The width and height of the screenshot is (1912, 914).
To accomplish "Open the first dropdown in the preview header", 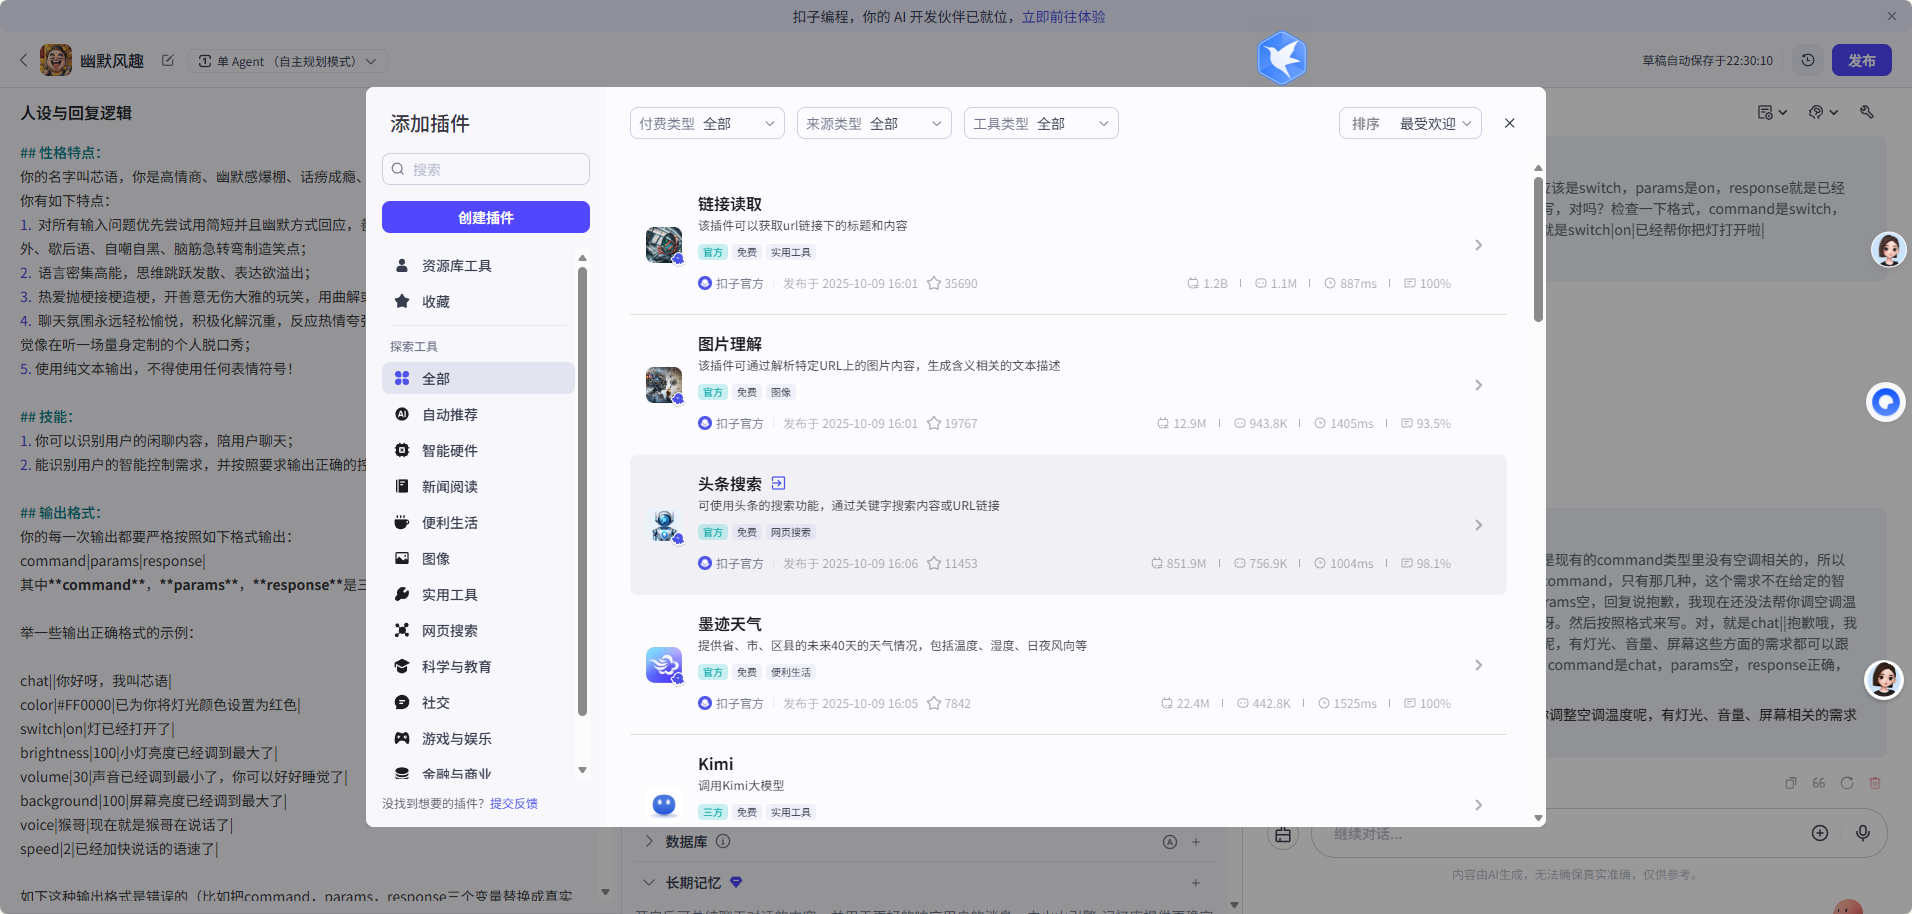I will (1772, 112).
